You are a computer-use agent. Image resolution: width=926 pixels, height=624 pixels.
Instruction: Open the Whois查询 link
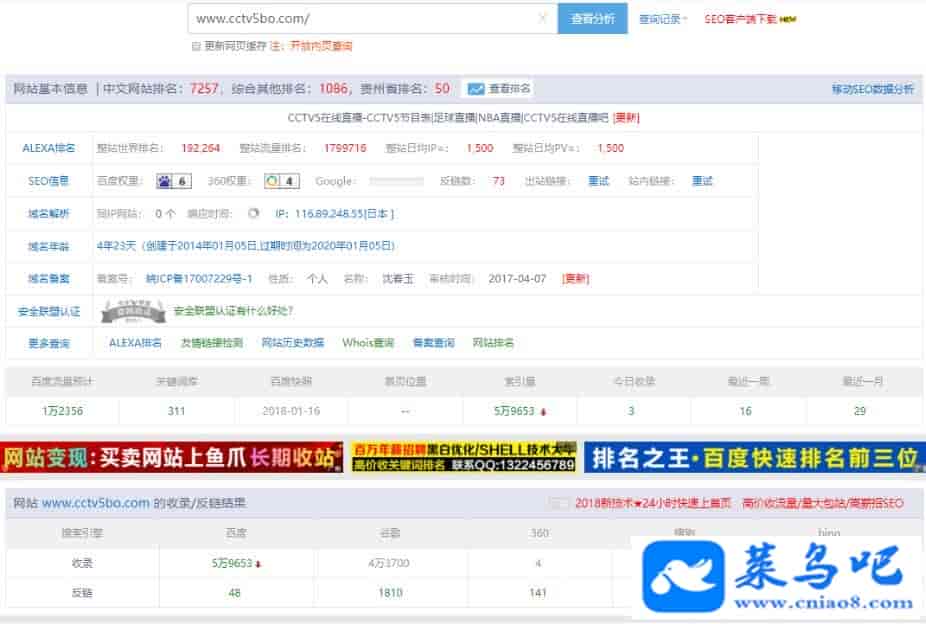pyautogui.click(x=368, y=343)
